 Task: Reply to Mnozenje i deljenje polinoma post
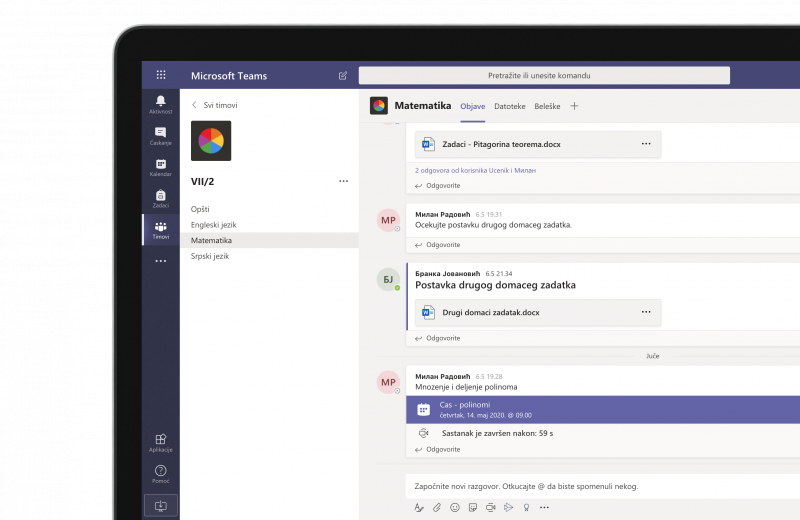[x=438, y=450]
